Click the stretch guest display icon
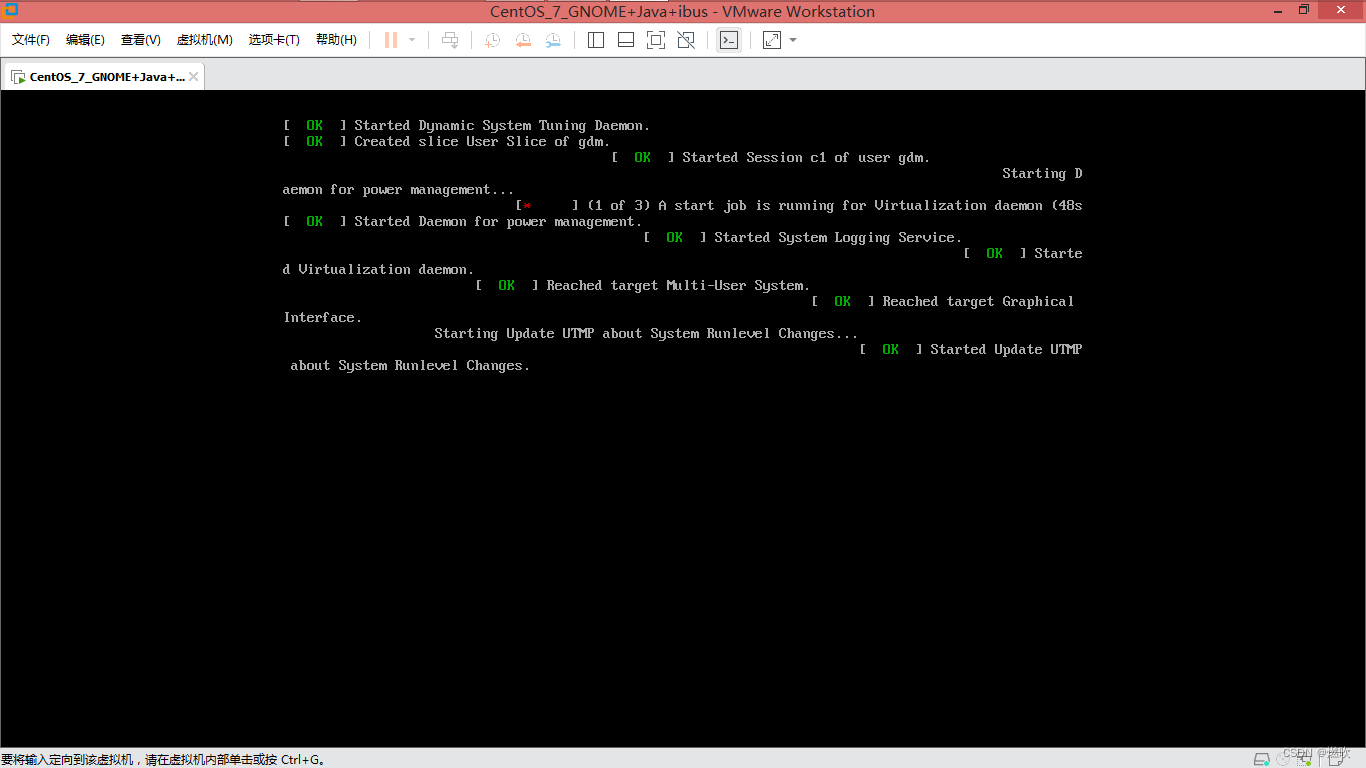The width and height of the screenshot is (1366, 768). pos(772,40)
